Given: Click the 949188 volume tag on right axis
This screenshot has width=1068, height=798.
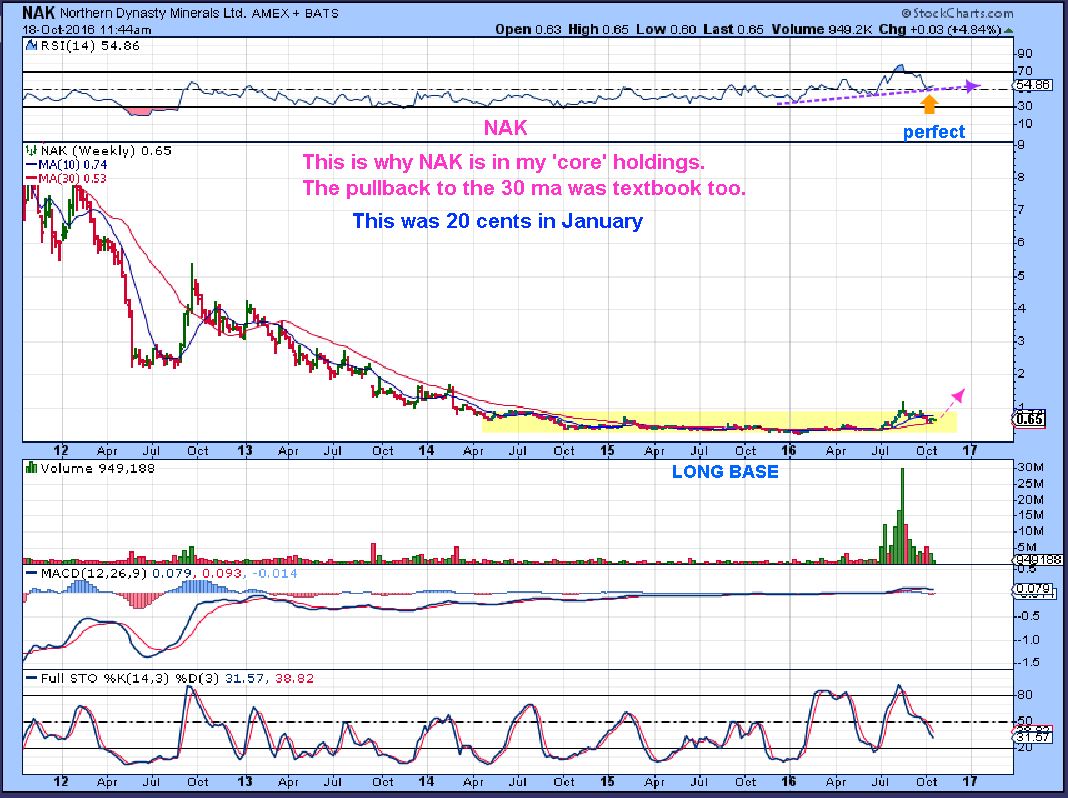Looking at the screenshot, I should [x=1039, y=559].
